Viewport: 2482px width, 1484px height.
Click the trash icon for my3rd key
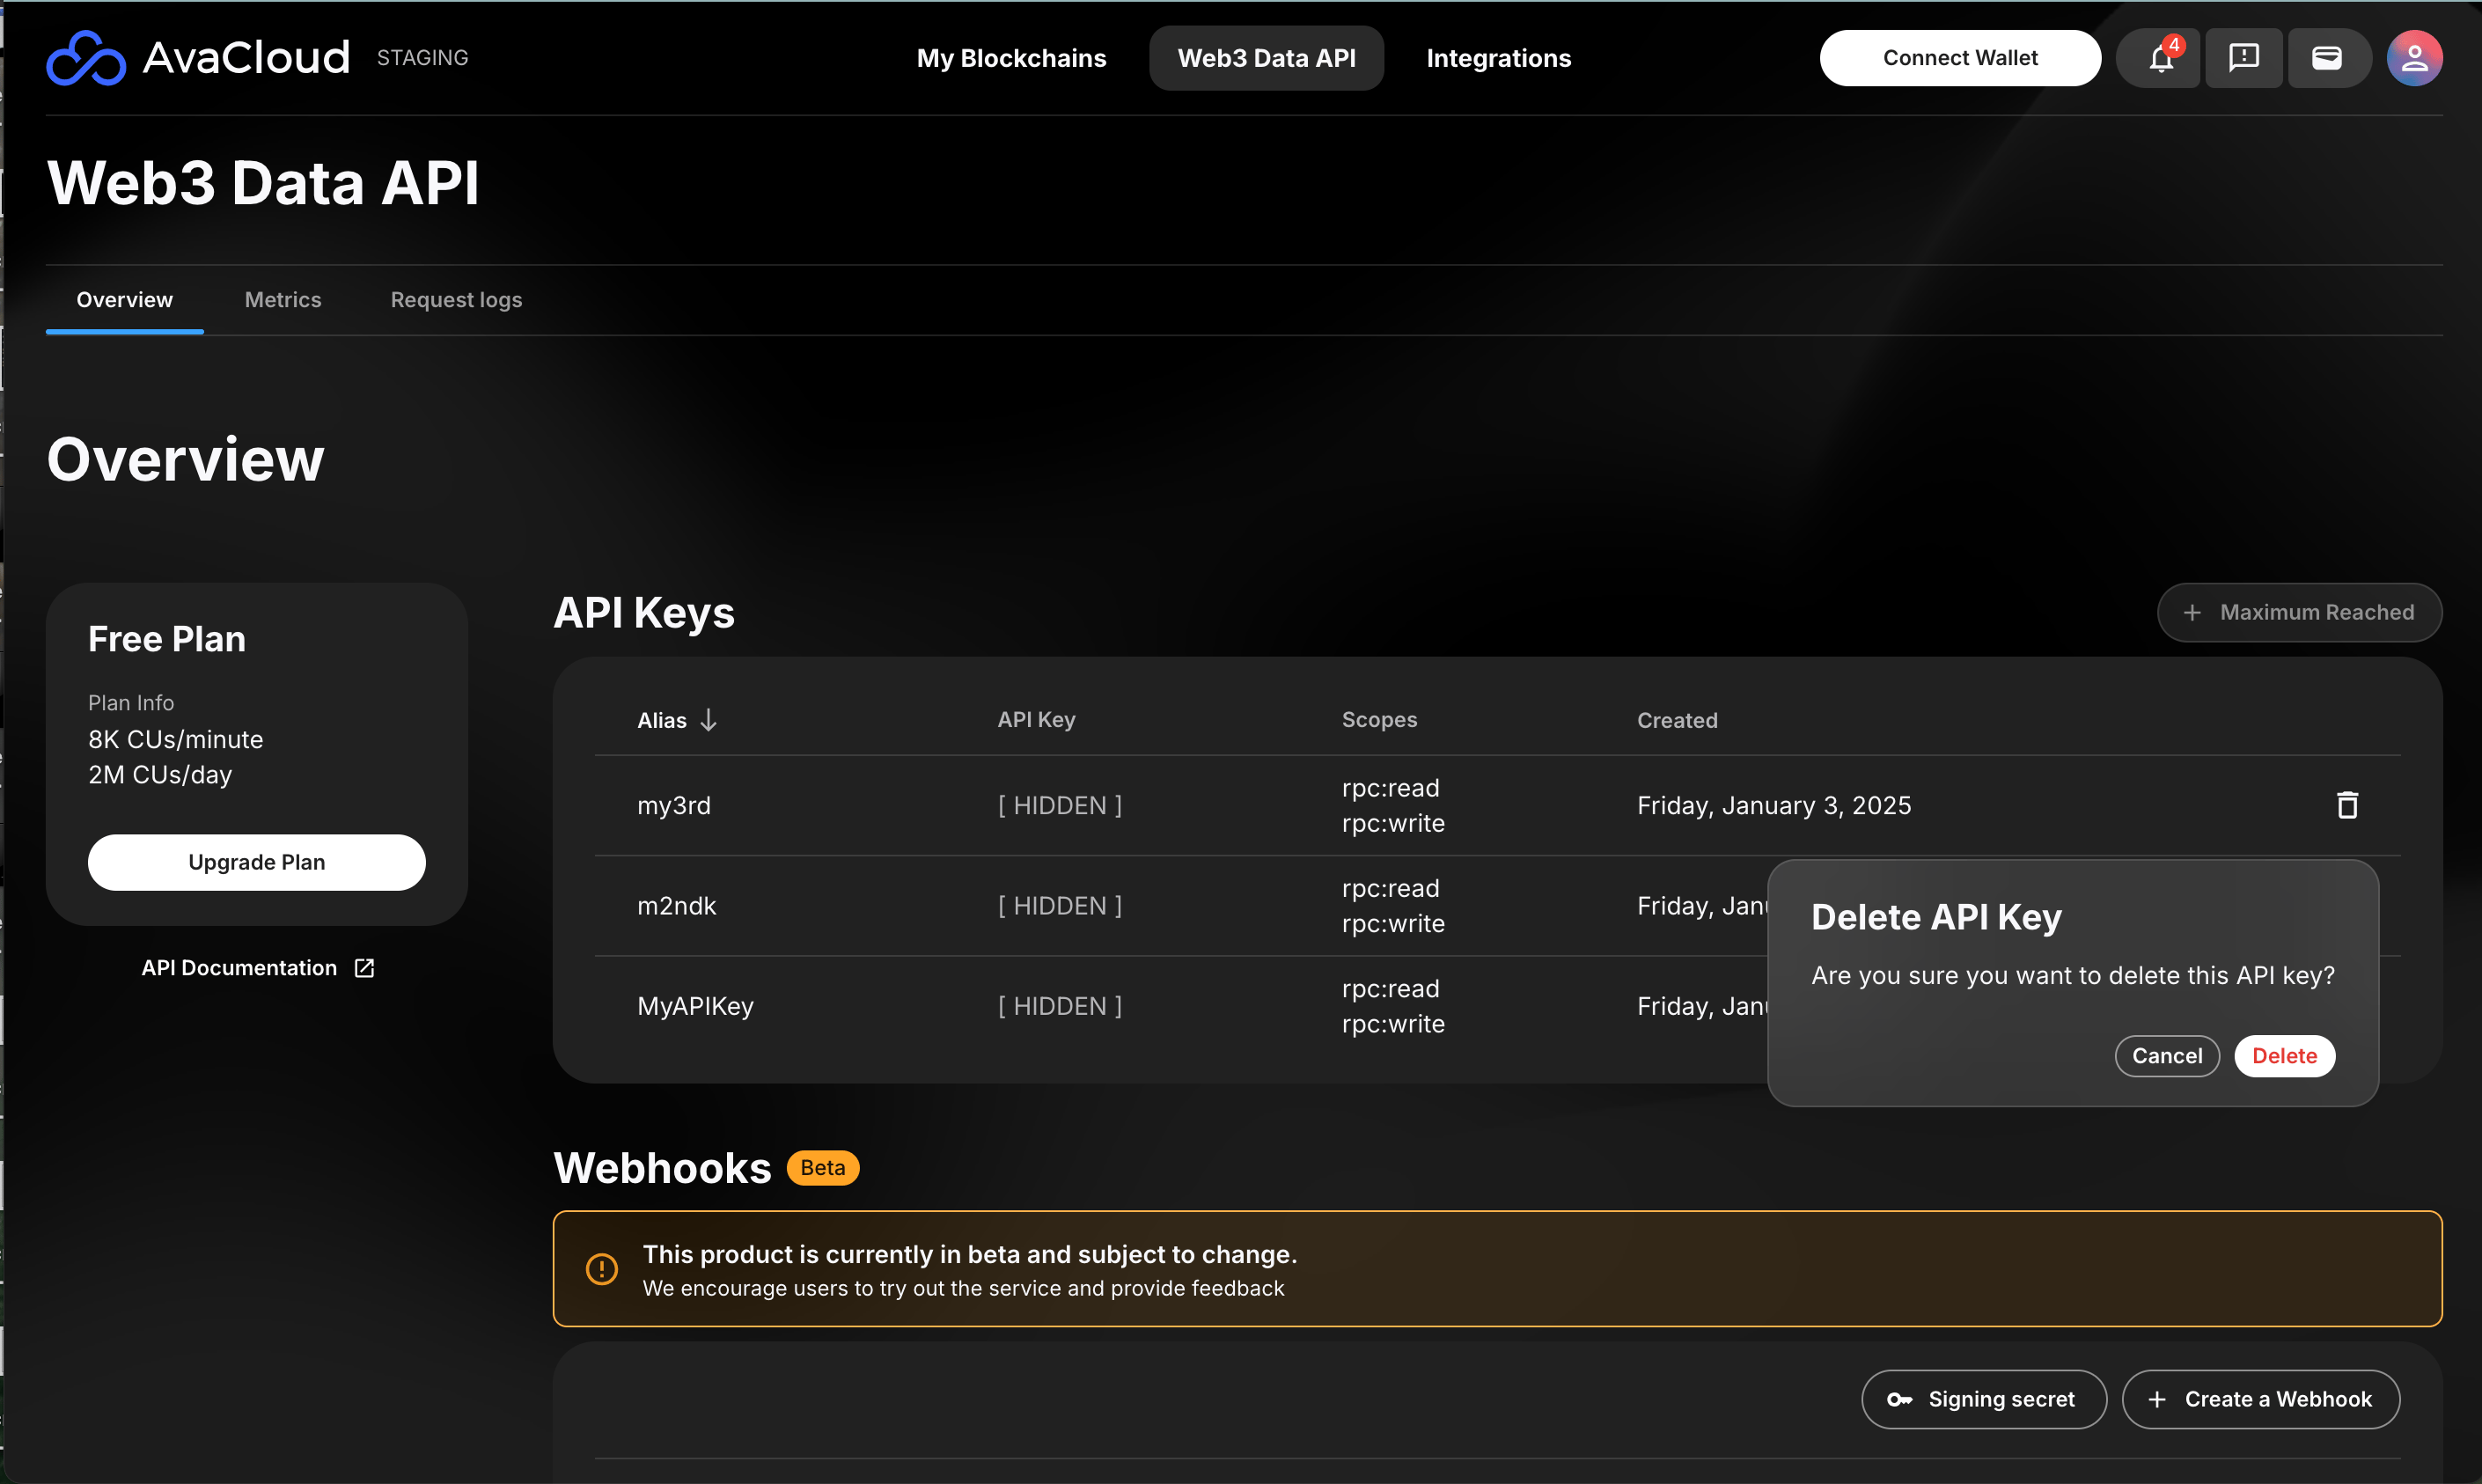[2347, 805]
